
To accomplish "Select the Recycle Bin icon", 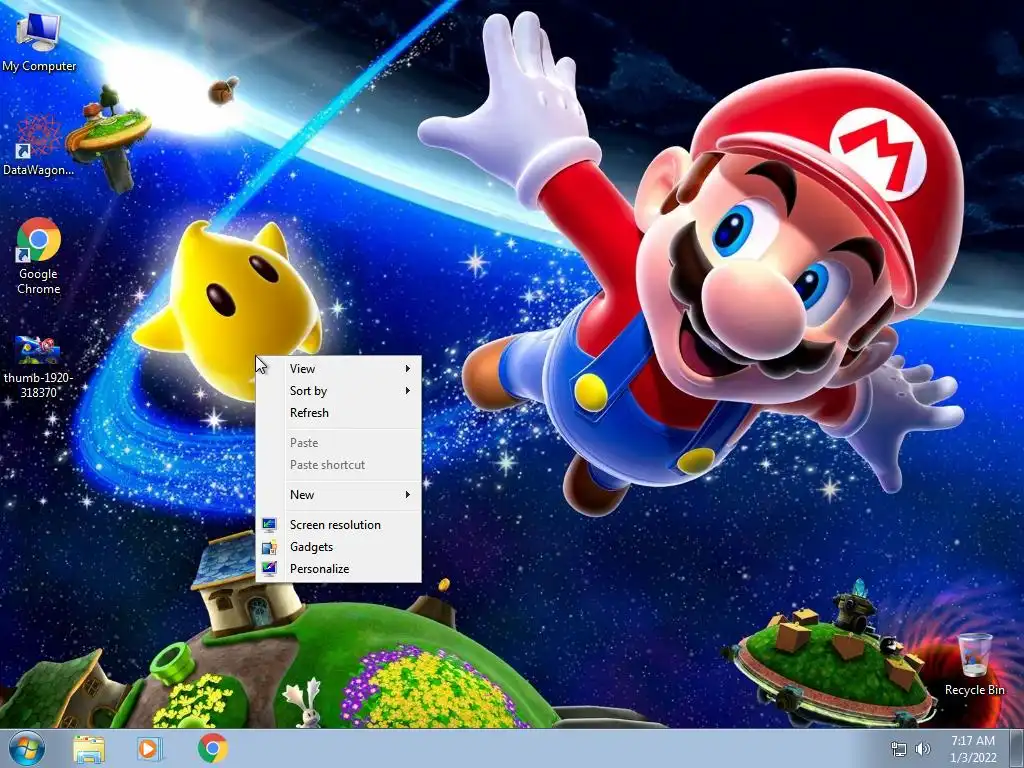I will (974, 664).
